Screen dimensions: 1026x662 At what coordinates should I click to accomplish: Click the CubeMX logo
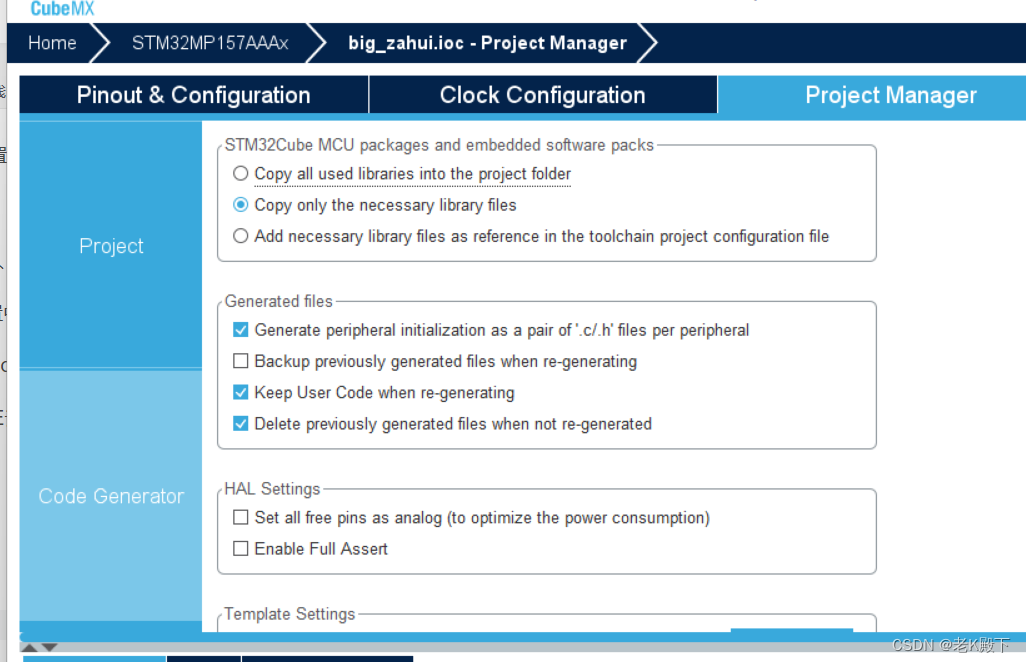(62, 9)
